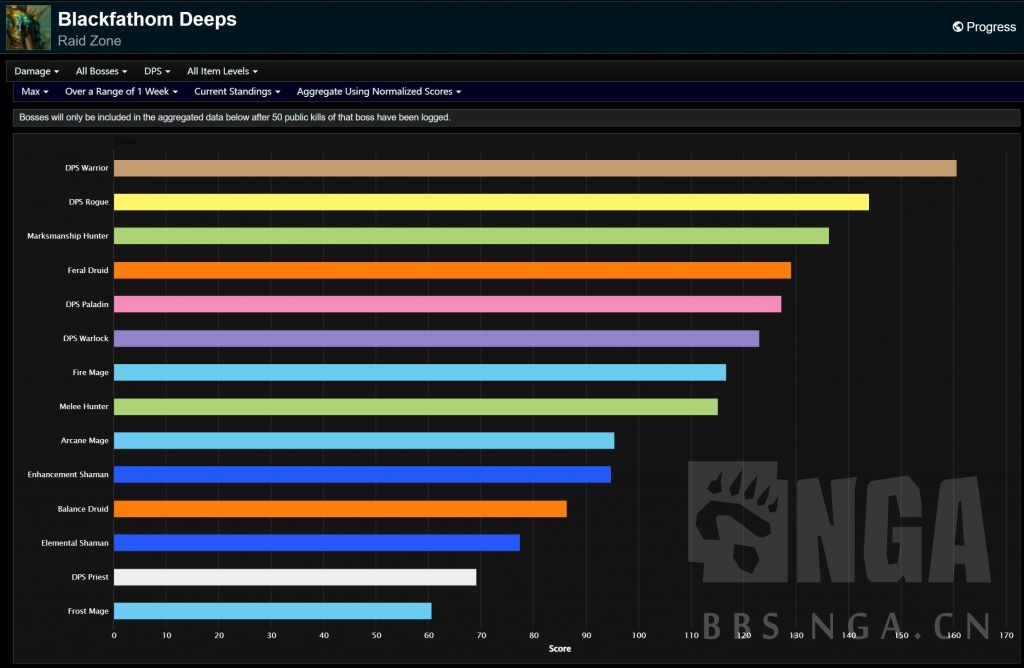Click the 170 tick on Score axis
Image resolution: width=1024 pixels, height=668 pixels.
tap(1006, 635)
